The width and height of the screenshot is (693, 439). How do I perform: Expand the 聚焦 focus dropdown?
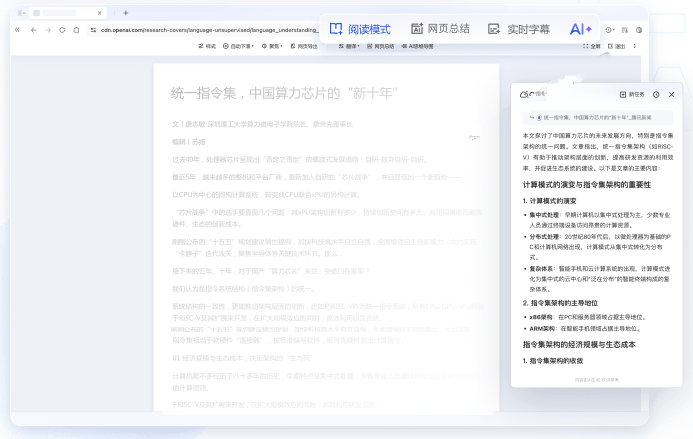click(x=272, y=46)
